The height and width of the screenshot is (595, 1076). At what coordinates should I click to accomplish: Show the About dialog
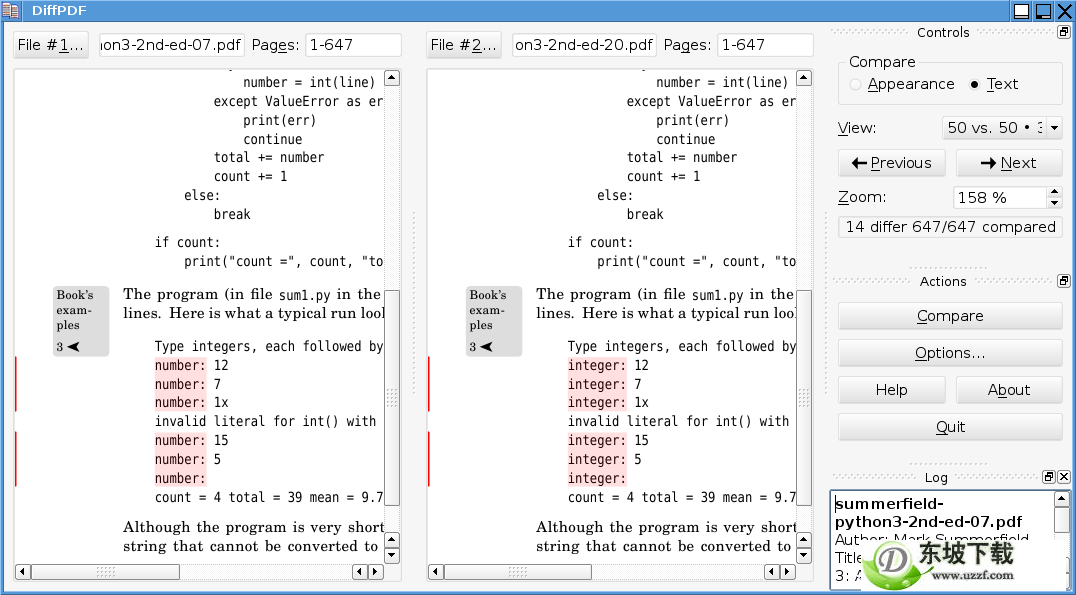(x=1009, y=390)
